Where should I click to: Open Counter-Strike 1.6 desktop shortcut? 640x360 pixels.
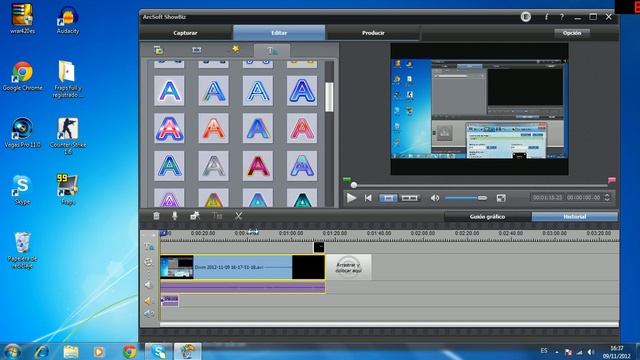(67, 136)
